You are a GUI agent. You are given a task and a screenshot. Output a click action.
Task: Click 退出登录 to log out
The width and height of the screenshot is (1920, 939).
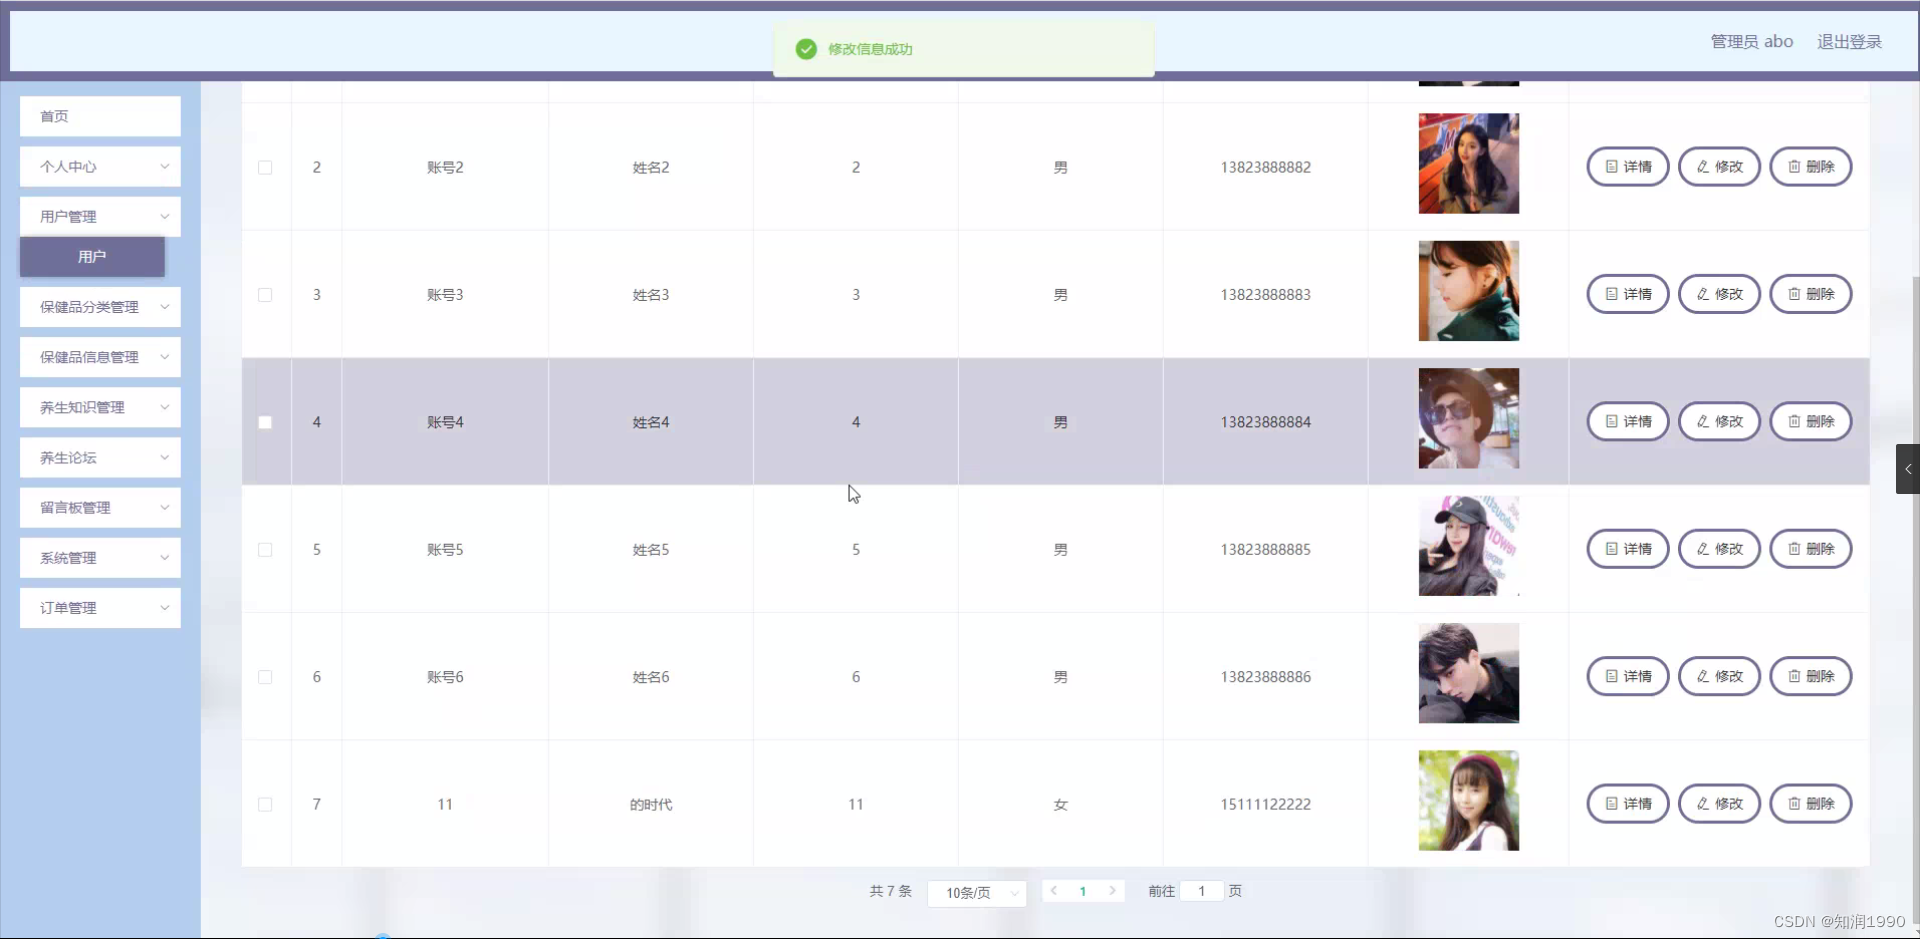click(1849, 41)
